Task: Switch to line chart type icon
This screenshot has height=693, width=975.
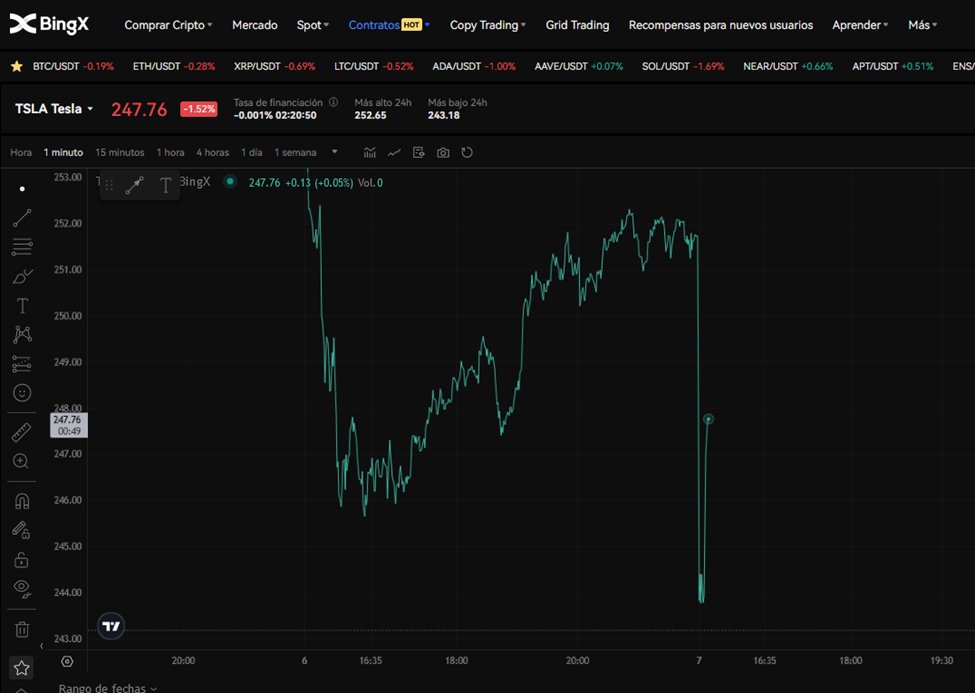Action: pyautogui.click(x=394, y=152)
